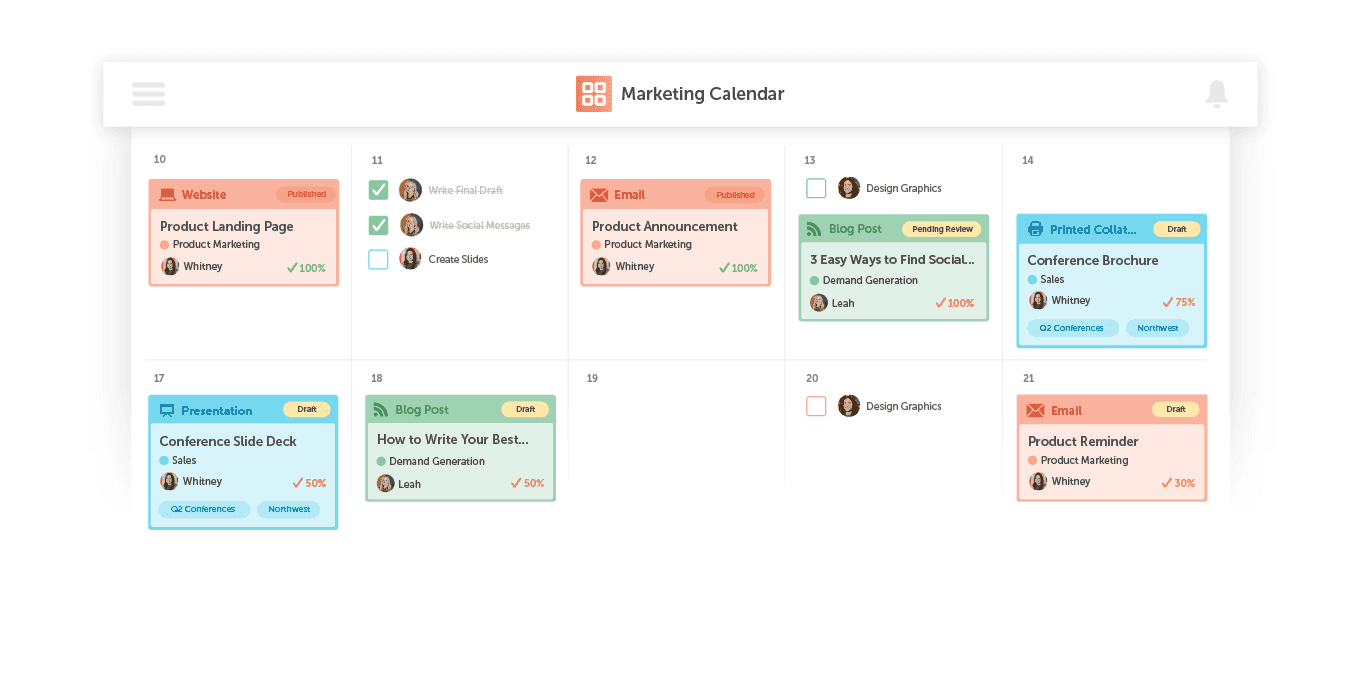The width and height of the screenshot is (1361, 691).
Task: Click Leah's avatar on How to Write Your Best
Action: pyautogui.click(x=385, y=483)
